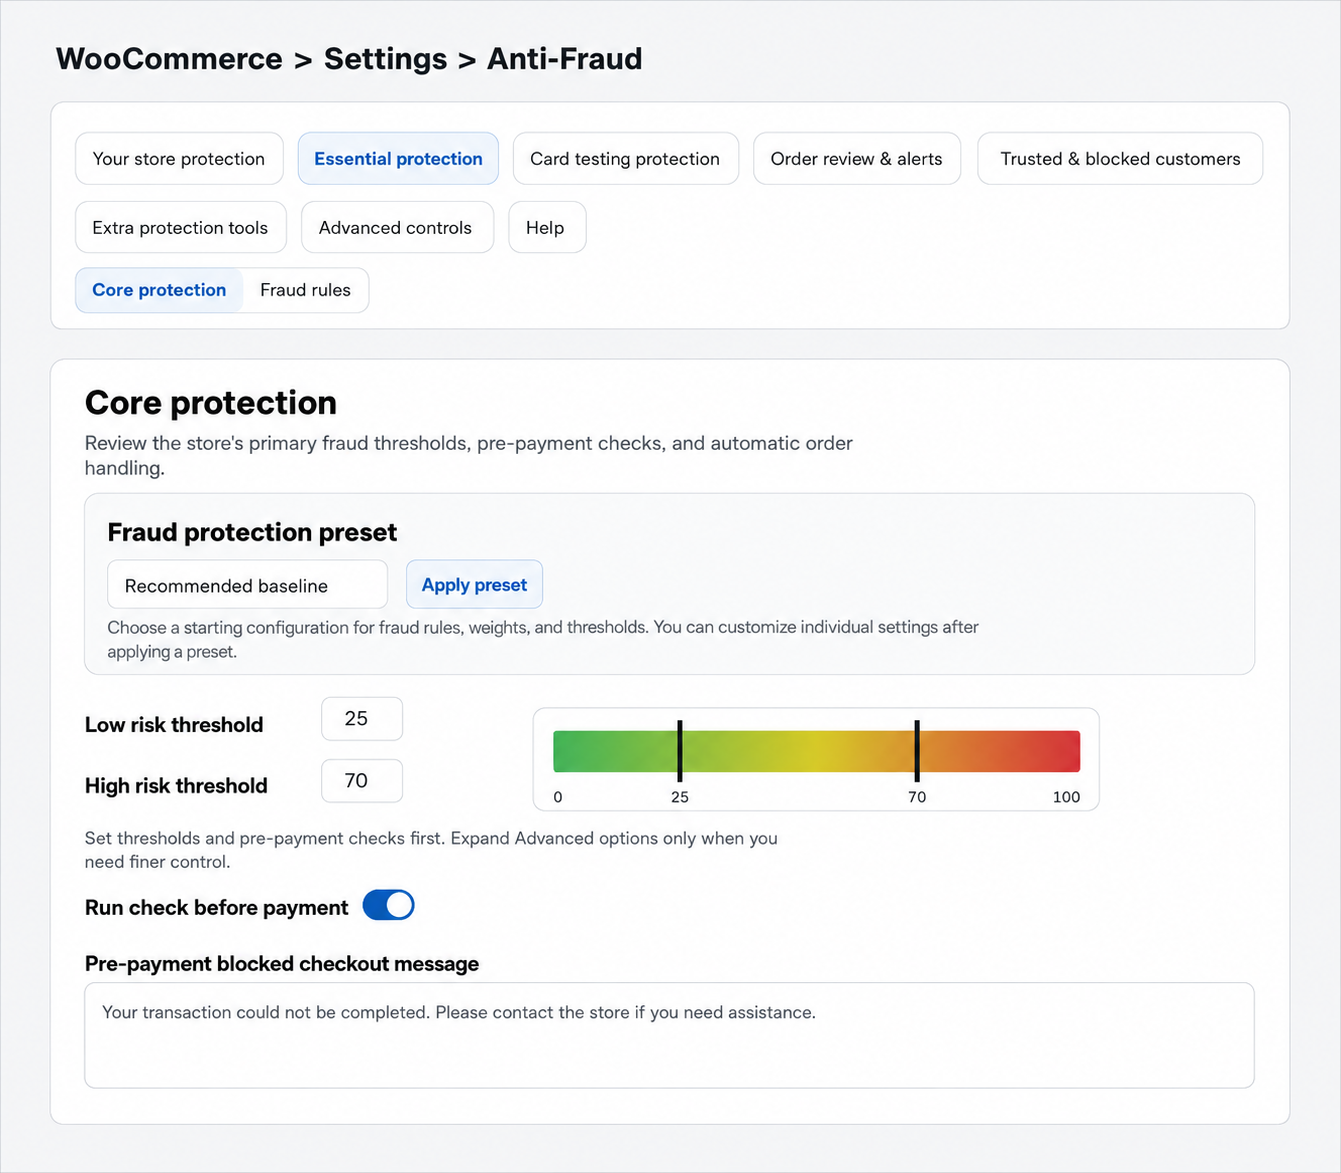
Task: Open the Recommended baseline preset dropdown
Action: pyautogui.click(x=247, y=585)
